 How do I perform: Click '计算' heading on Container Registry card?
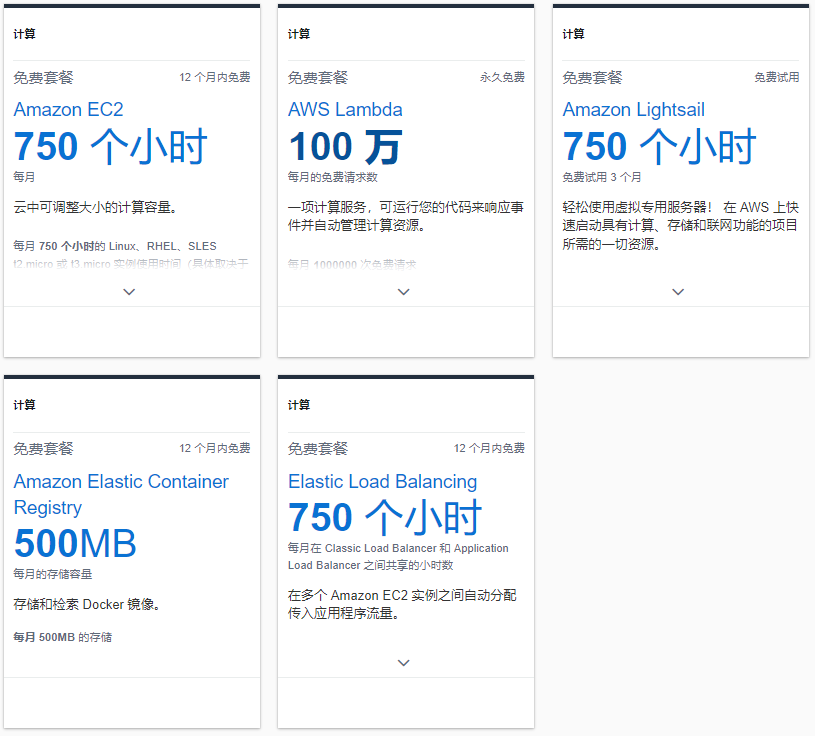[x=24, y=405]
